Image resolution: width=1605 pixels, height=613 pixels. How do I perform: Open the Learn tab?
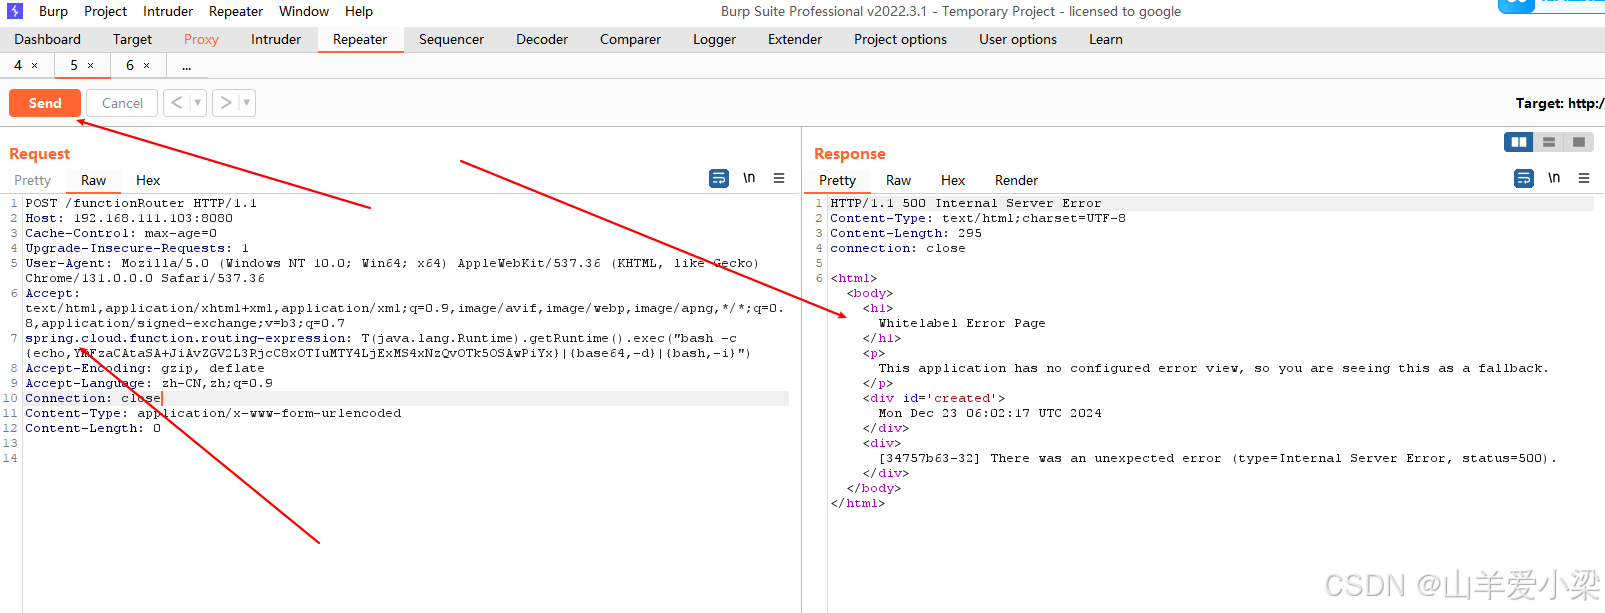(x=1106, y=39)
